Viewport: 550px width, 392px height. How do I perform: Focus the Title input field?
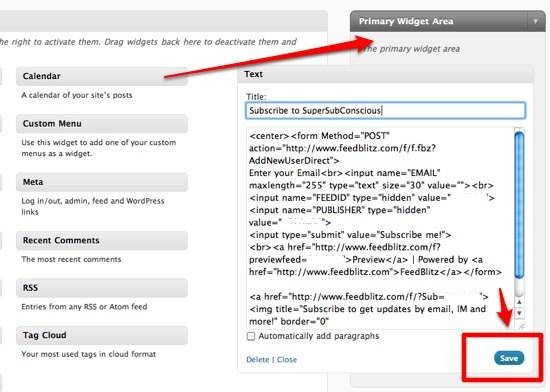click(386, 110)
